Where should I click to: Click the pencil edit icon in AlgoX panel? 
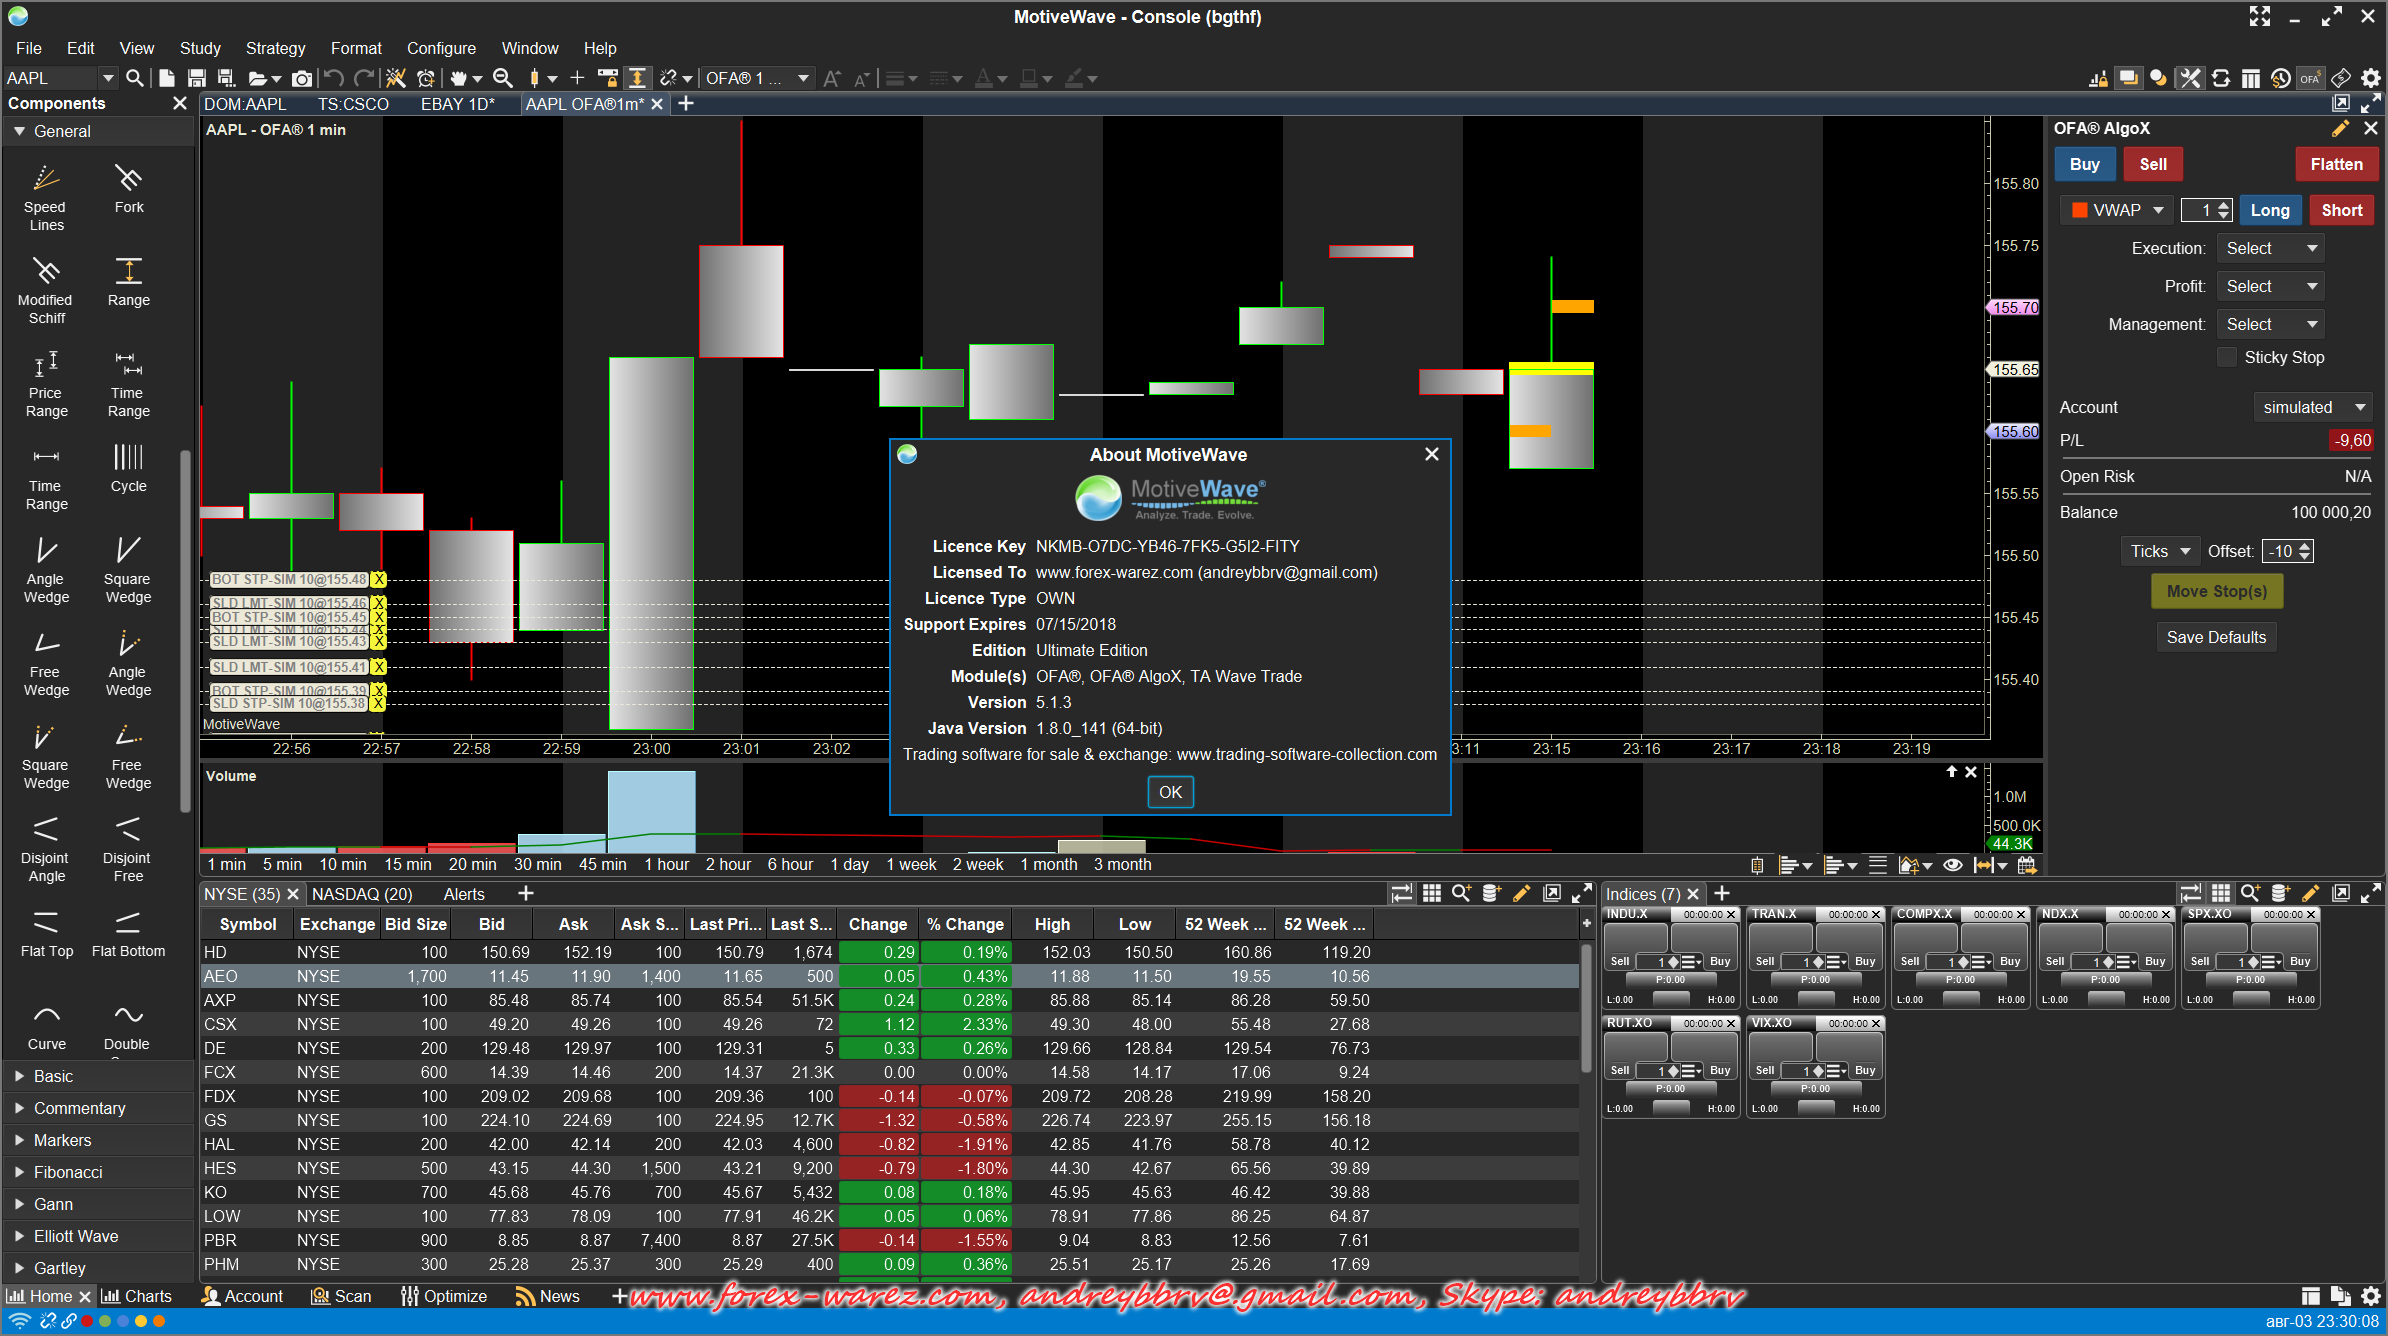click(x=2340, y=128)
